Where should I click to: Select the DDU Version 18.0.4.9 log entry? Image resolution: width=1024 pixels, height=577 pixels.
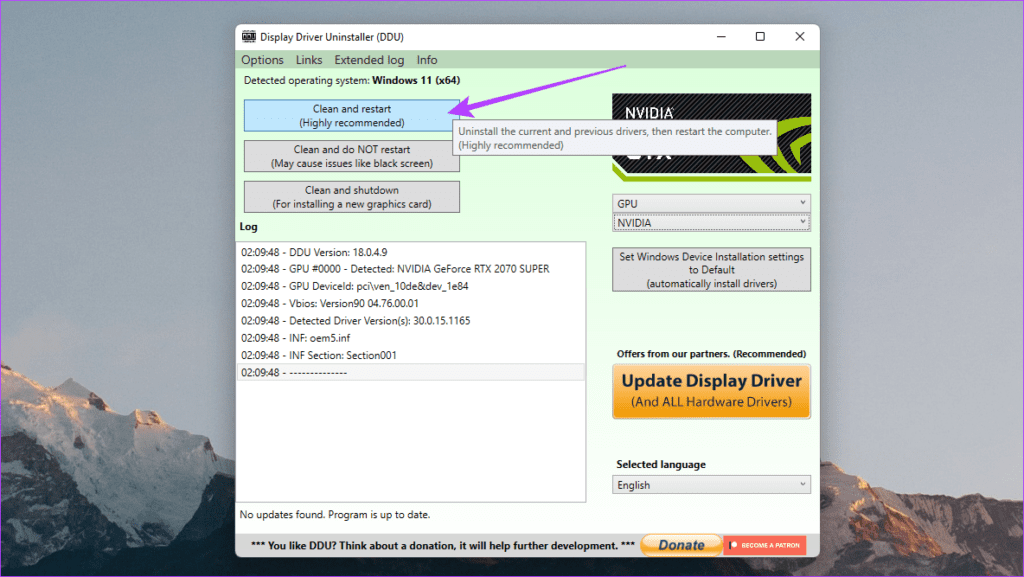320,251
